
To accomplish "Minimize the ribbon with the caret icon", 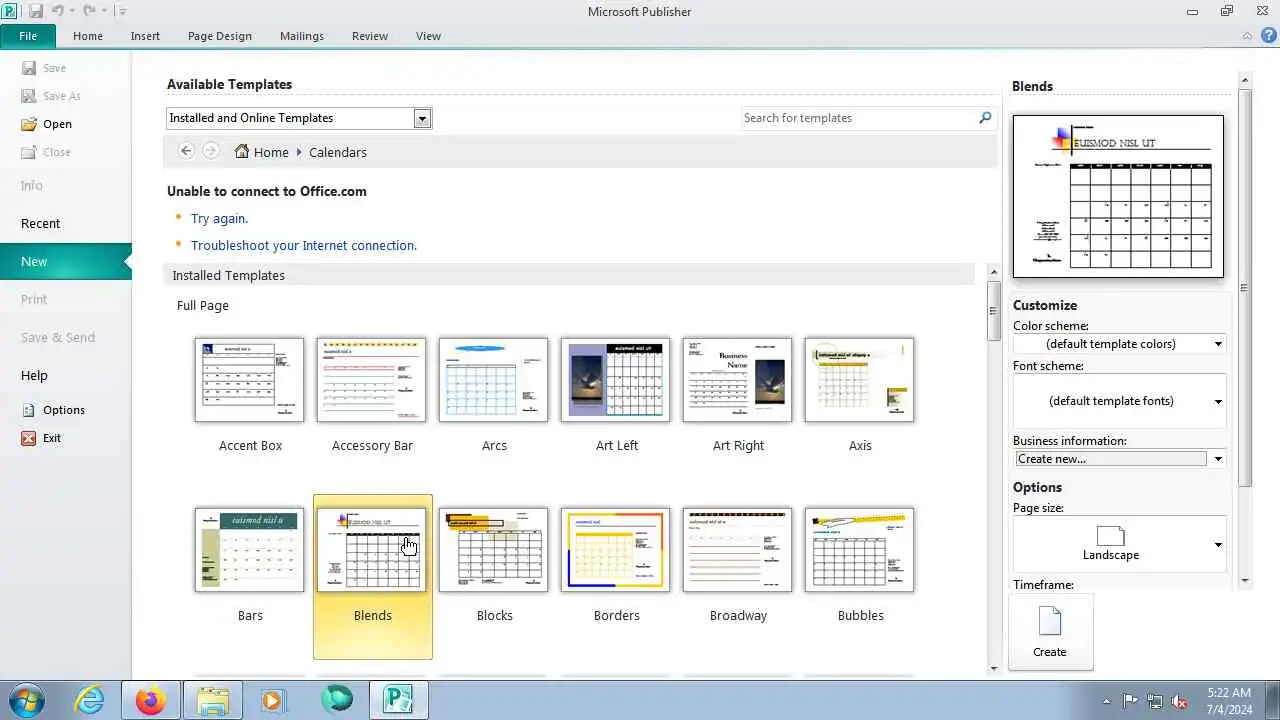I will click(1247, 35).
